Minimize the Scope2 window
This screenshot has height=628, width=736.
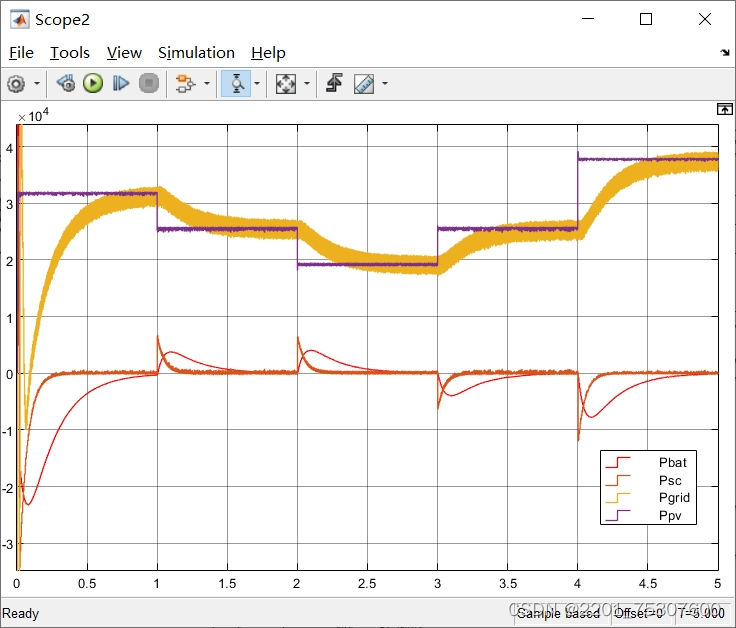[x=588, y=19]
